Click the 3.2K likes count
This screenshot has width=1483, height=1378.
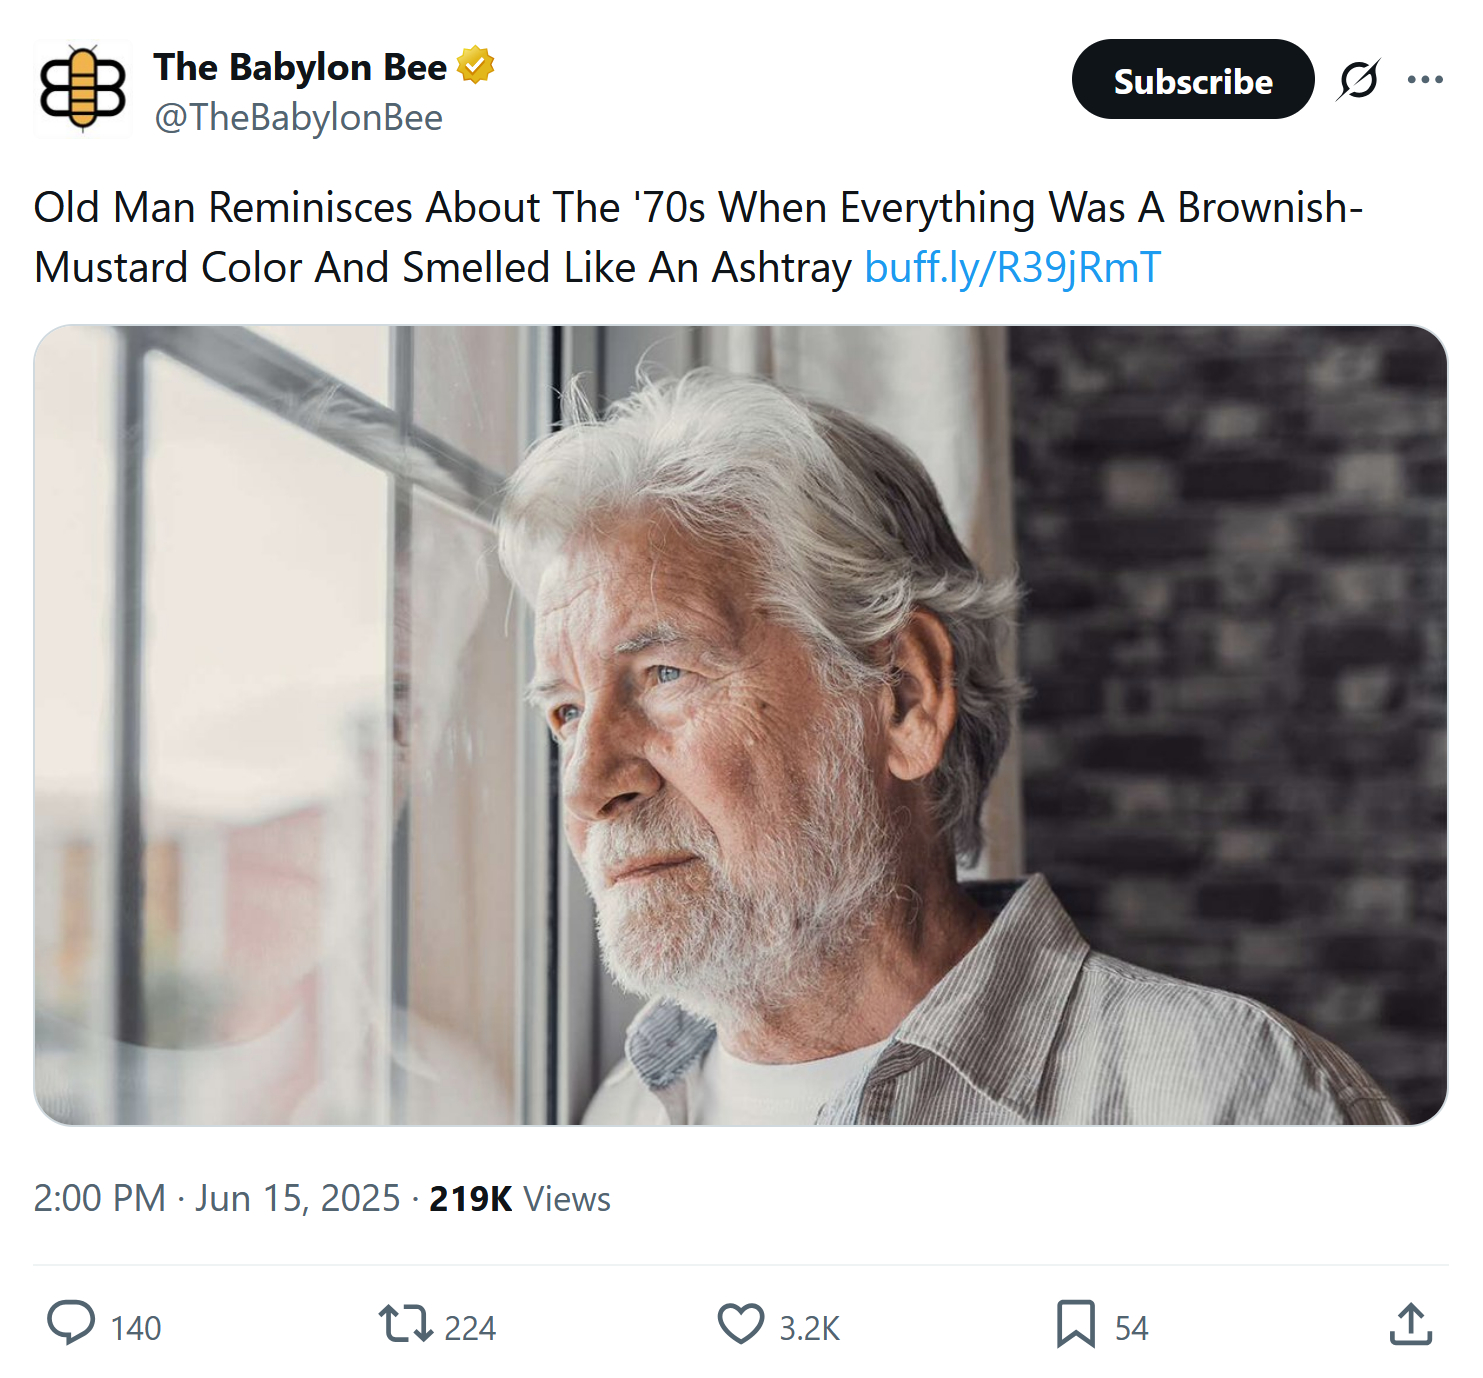pyautogui.click(x=810, y=1328)
